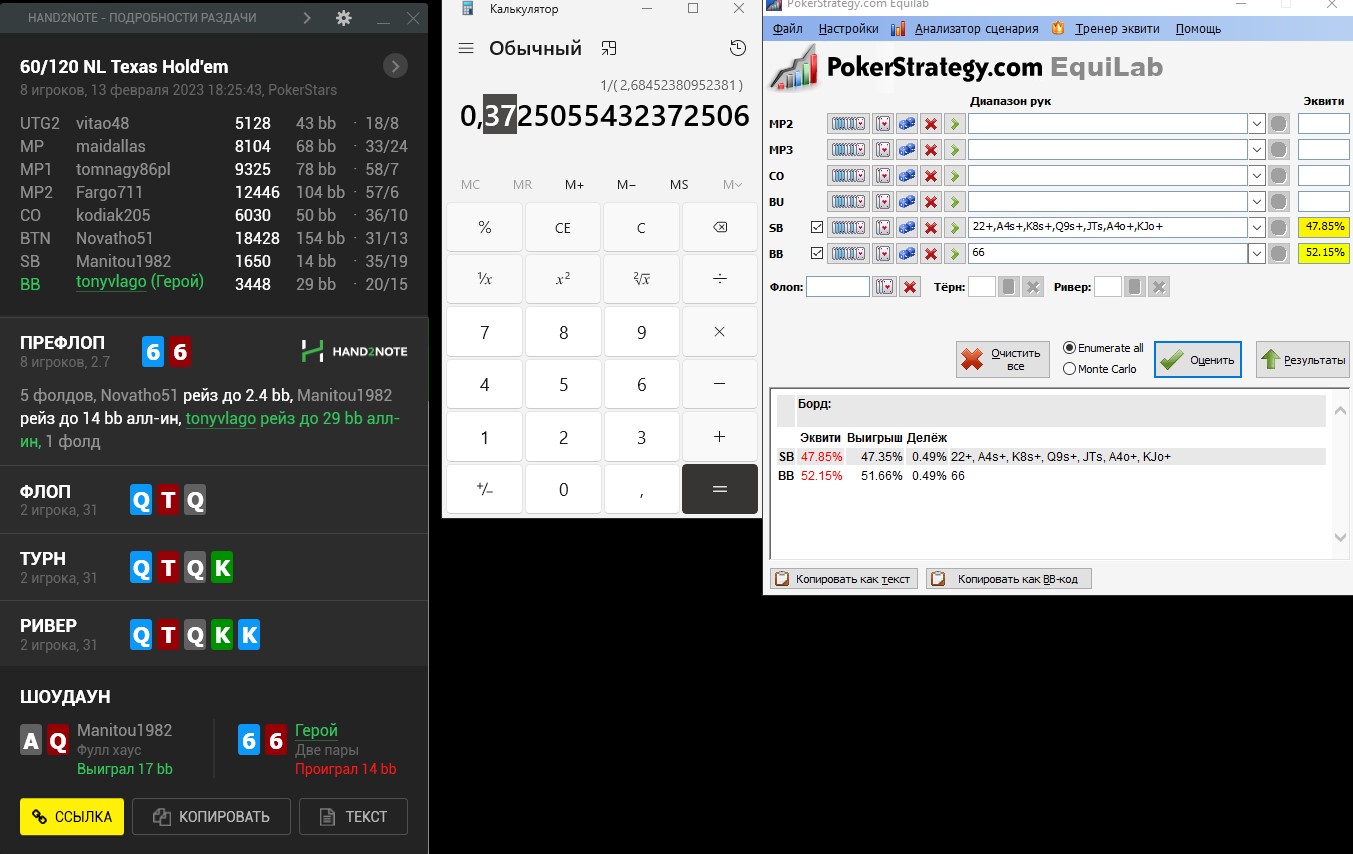Open the Тренер эквити menu
This screenshot has width=1353, height=854.
1117,29
